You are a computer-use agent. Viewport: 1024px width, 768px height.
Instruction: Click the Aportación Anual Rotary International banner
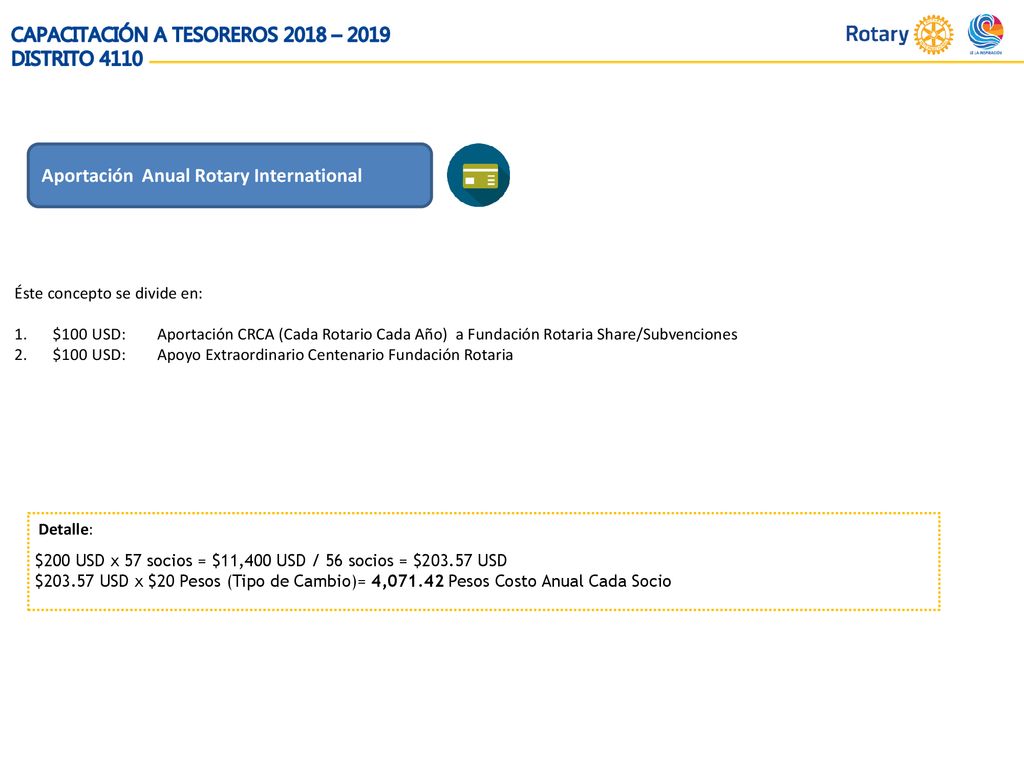click(230, 176)
